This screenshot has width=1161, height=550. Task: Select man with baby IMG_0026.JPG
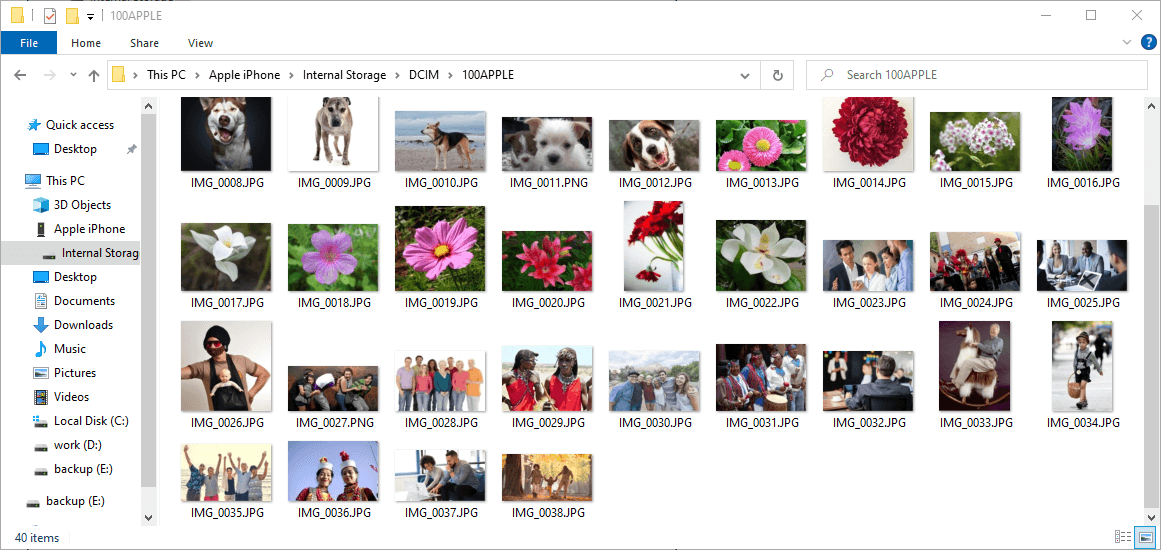[x=226, y=366]
